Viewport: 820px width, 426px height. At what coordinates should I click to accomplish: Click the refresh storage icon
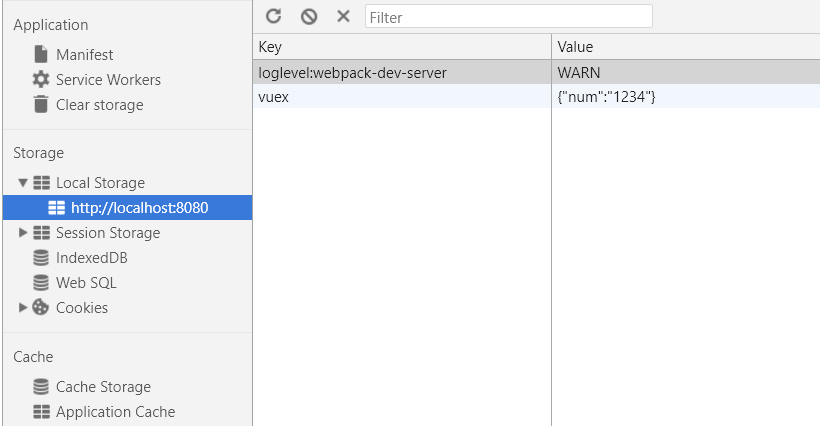(x=273, y=16)
